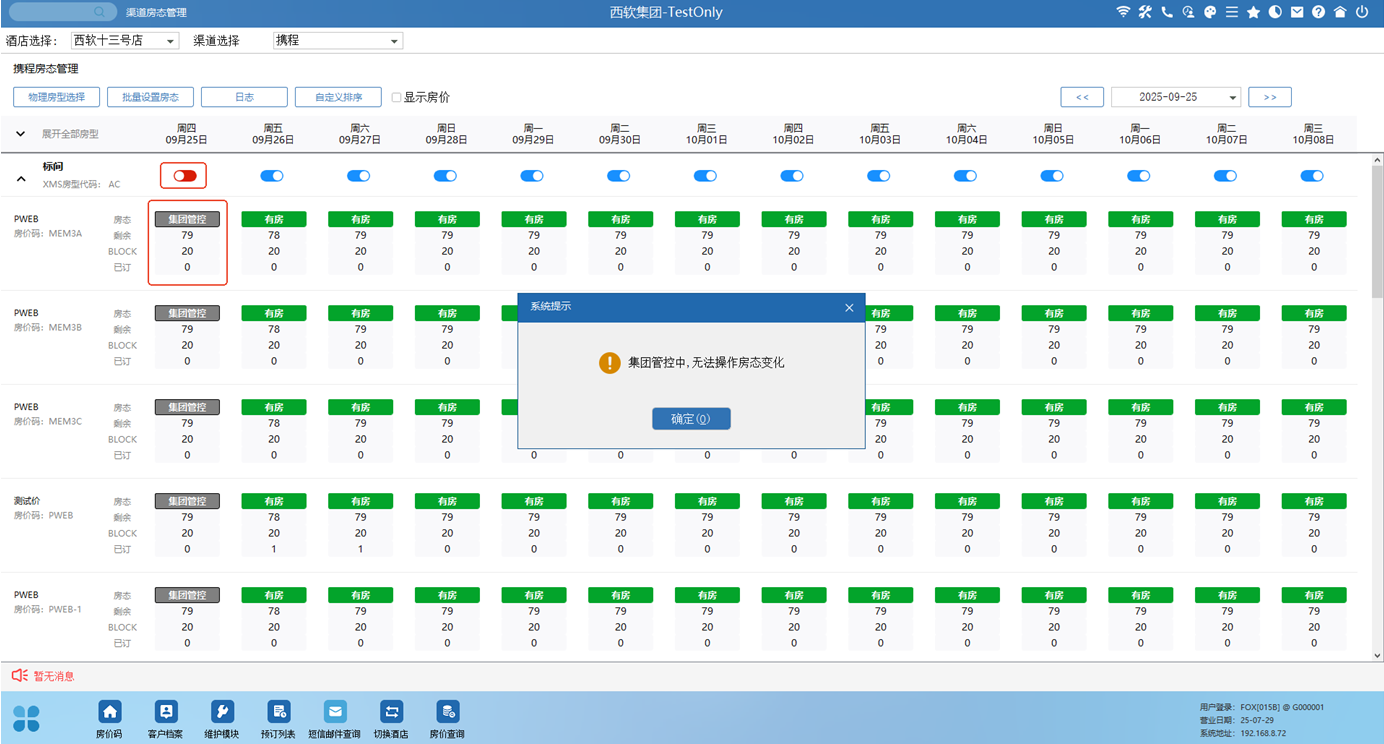Viewport: 1384px width, 744px height.
Task: Click the 日志 log button
Action: click(244, 97)
